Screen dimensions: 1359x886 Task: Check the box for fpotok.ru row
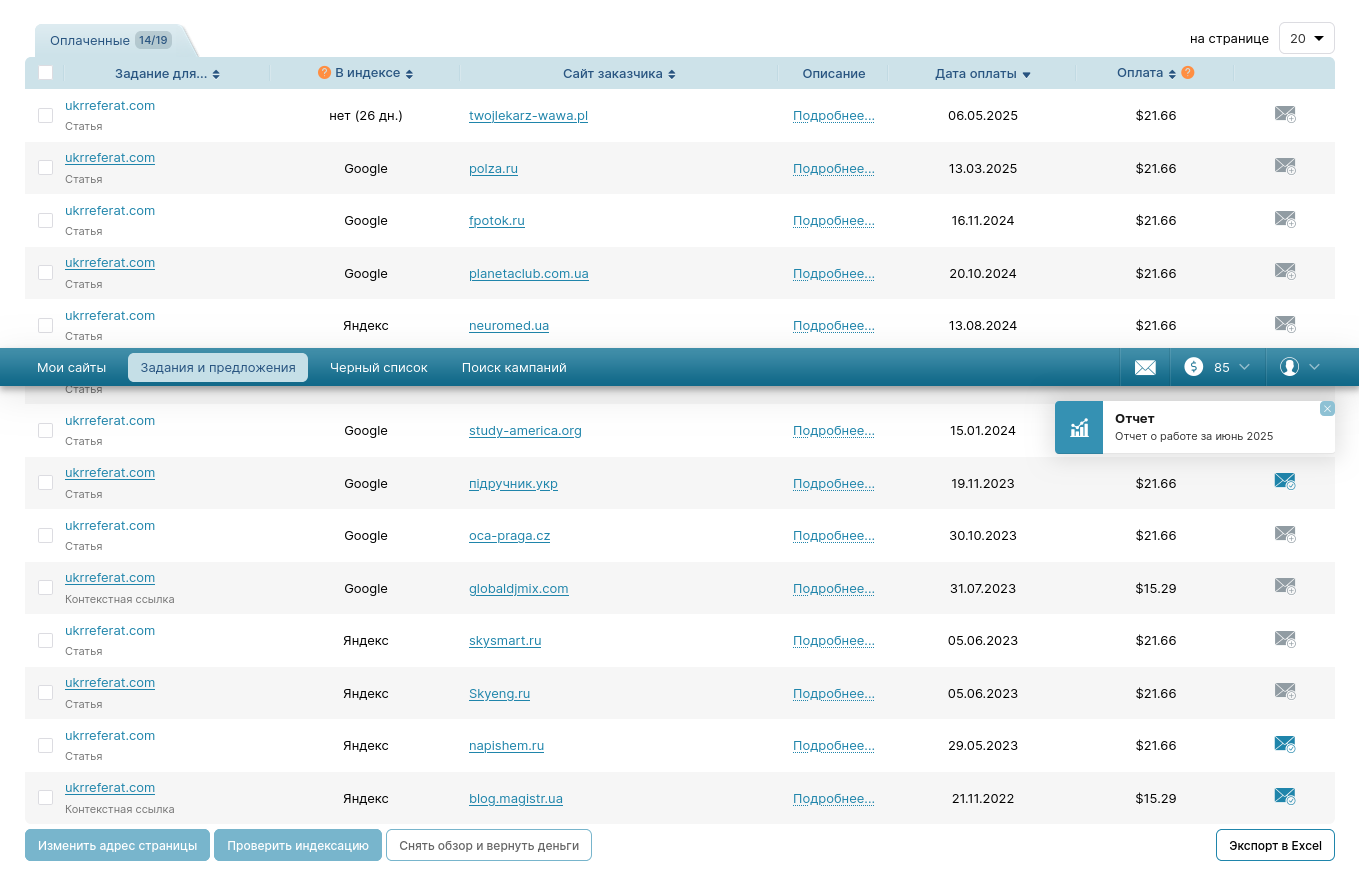coord(45,220)
